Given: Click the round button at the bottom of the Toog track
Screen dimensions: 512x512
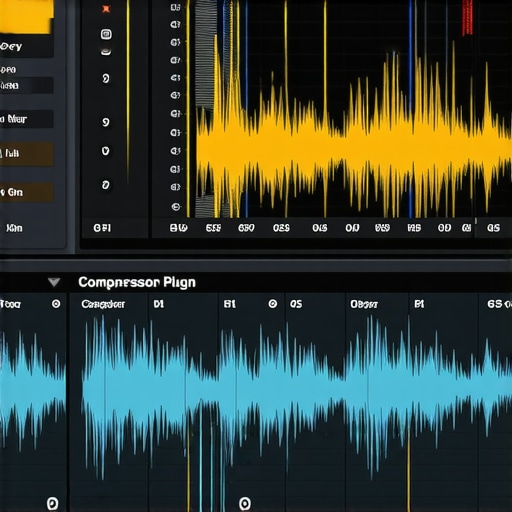Looking at the screenshot, I should (x=52, y=503).
